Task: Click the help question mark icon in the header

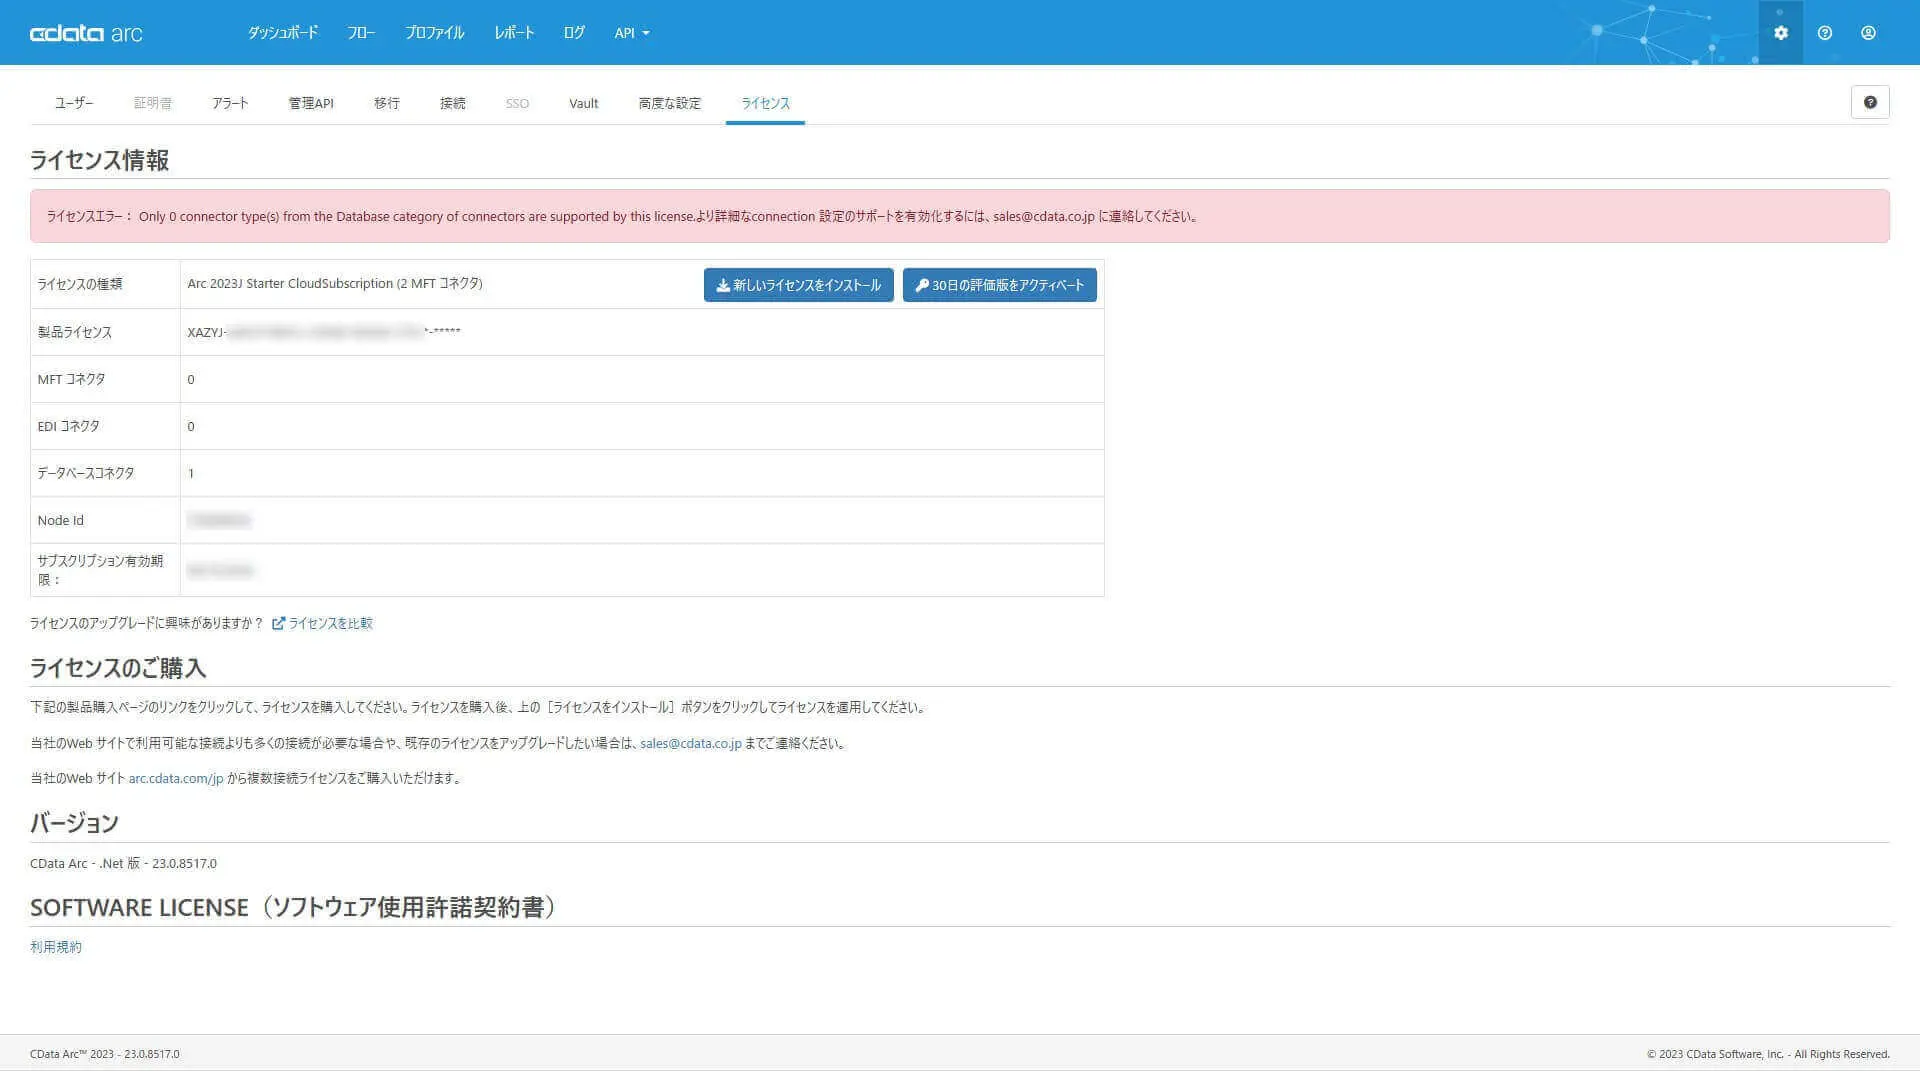Action: tap(1824, 33)
